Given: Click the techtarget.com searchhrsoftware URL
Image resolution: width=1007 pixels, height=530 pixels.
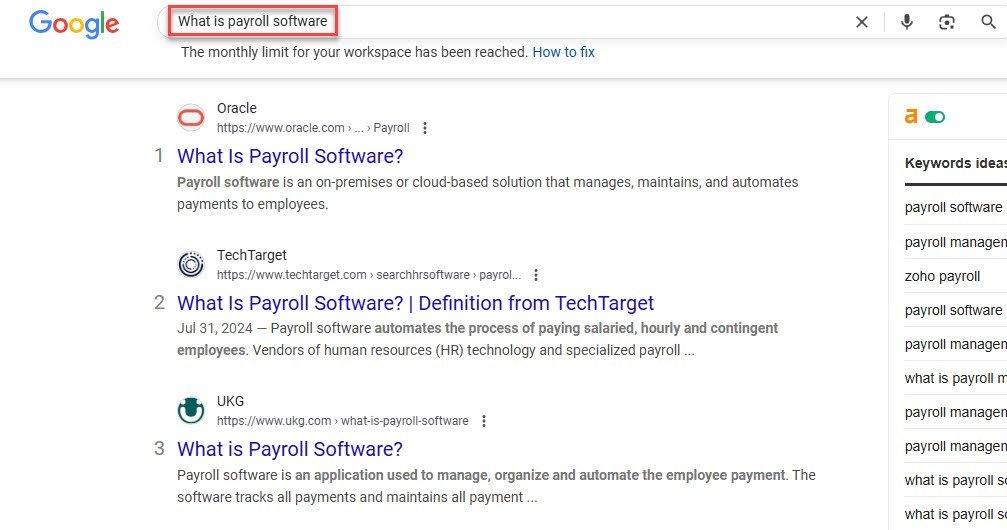Looking at the screenshot, I should [369, 275].
